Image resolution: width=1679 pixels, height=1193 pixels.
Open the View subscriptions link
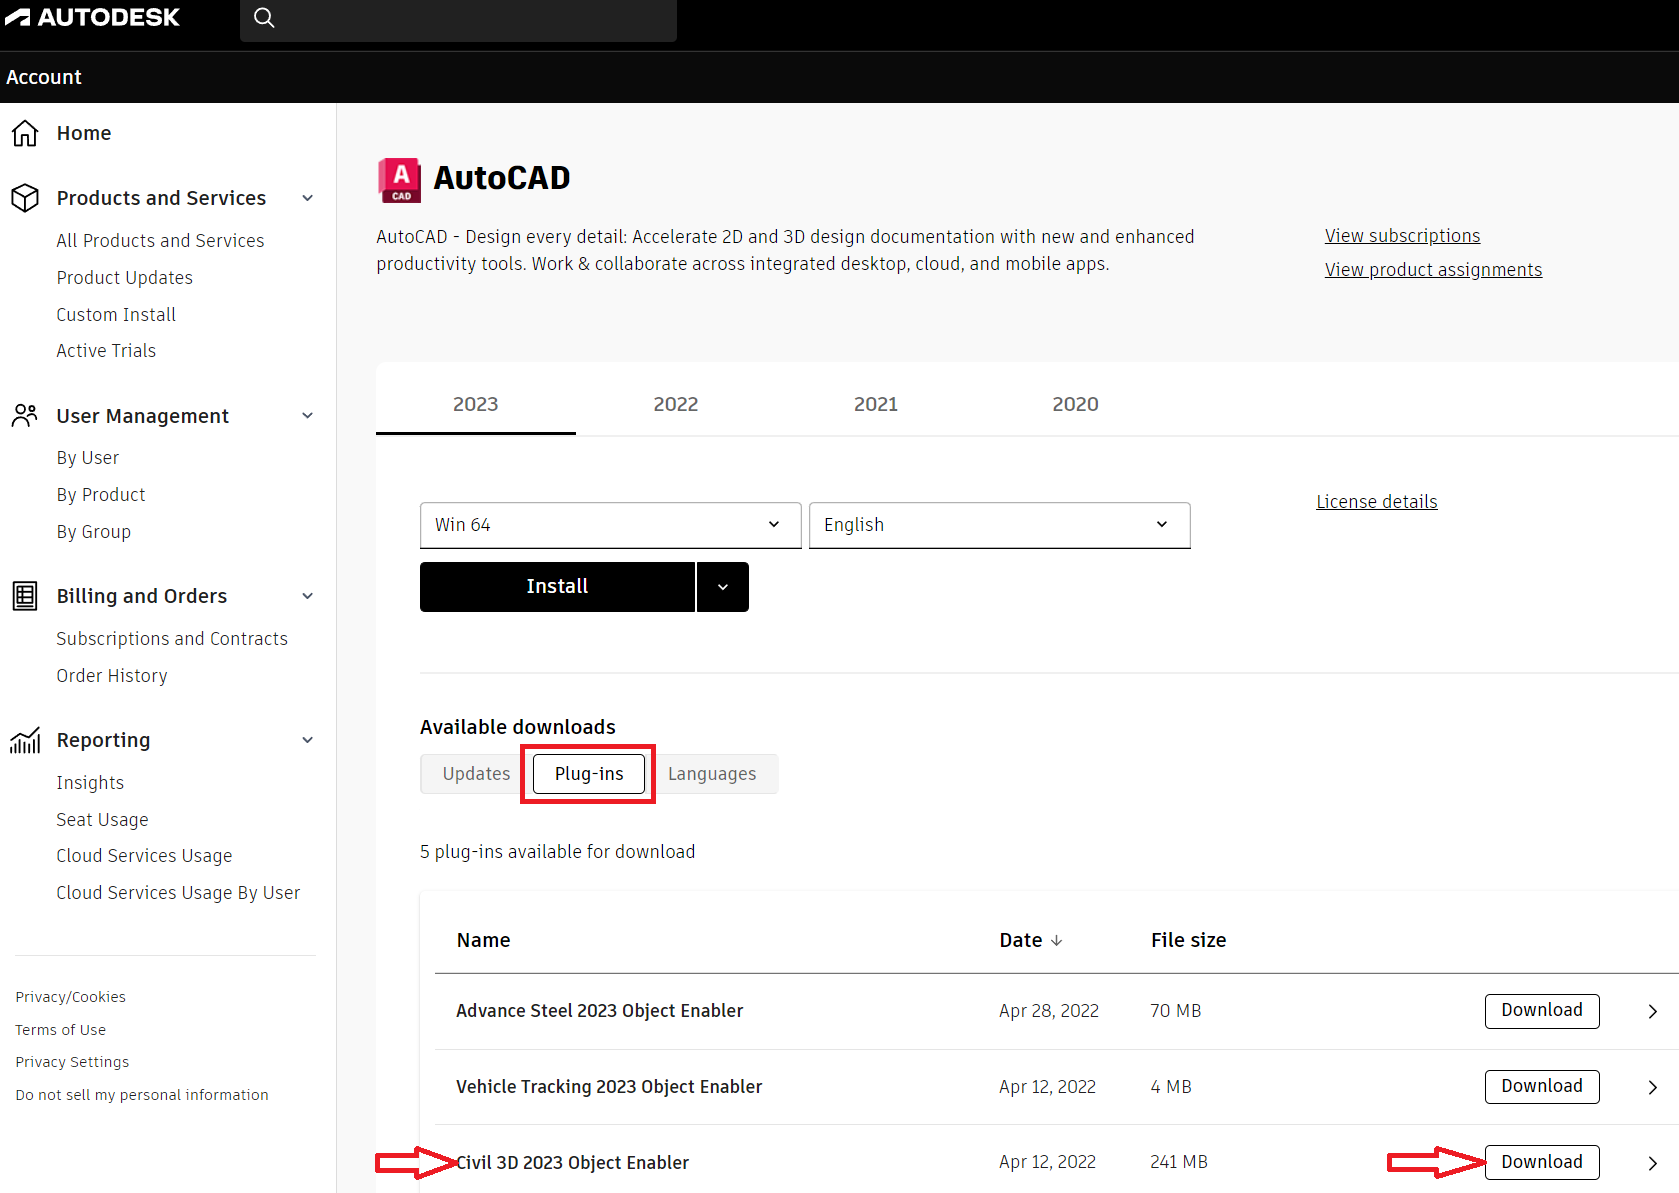[x=1401, y=235]
